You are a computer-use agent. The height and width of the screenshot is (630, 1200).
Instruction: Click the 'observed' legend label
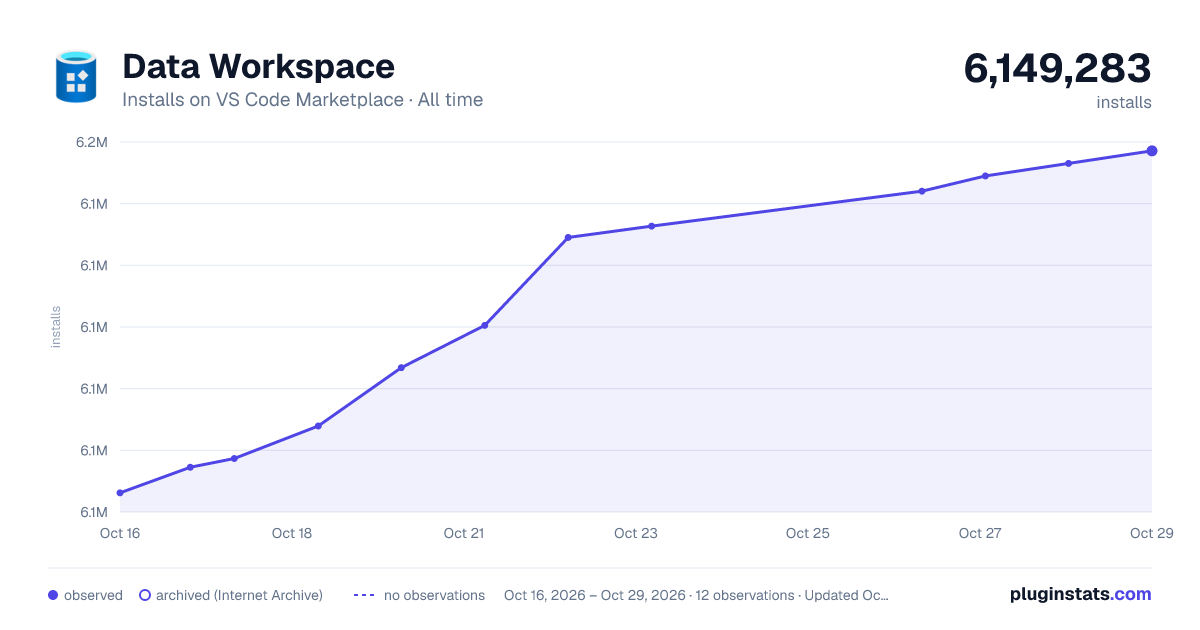click(x=93, y=595)
